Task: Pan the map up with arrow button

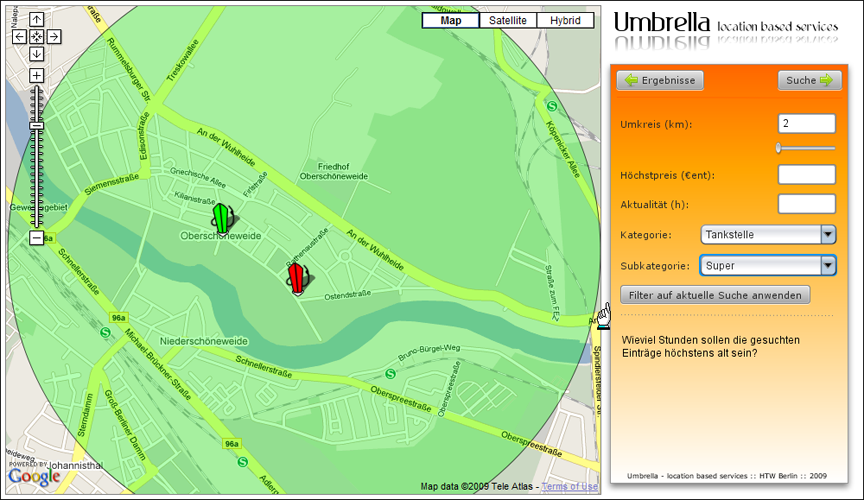Action: (x=36, y=20)
